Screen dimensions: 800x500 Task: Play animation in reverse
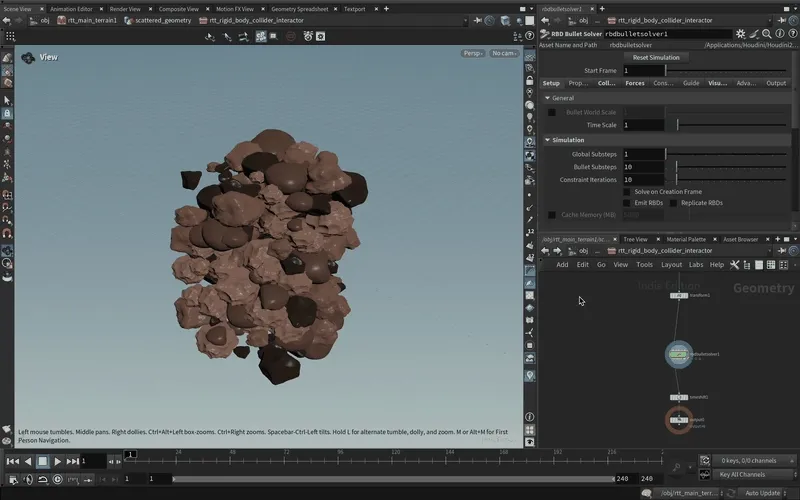click(28, 461)
